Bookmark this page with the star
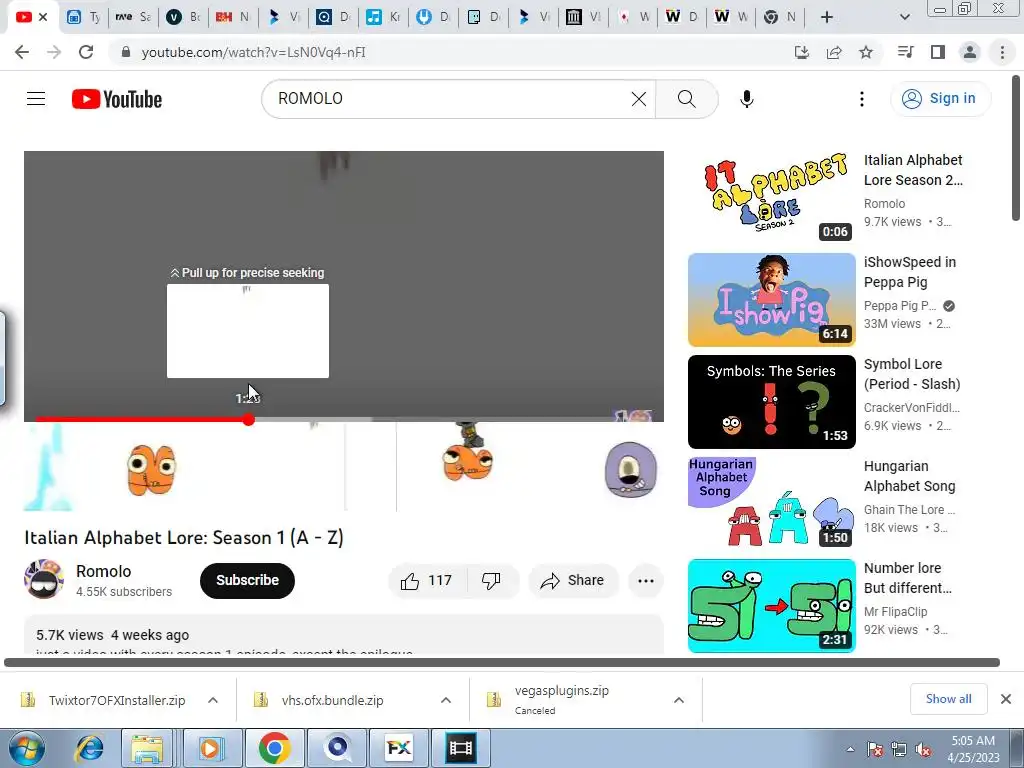 tap(866, 52)
